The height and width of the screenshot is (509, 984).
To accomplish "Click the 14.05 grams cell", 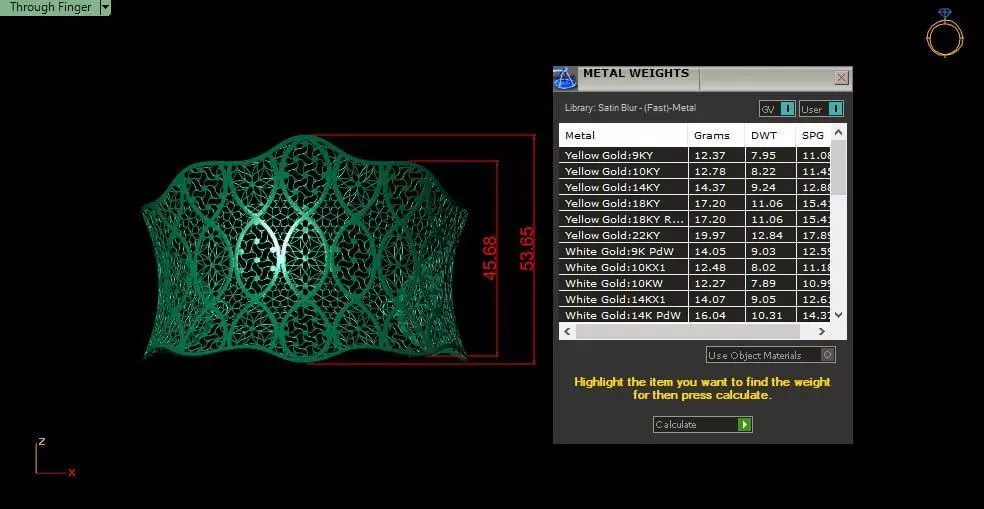I will coord(717,251).
